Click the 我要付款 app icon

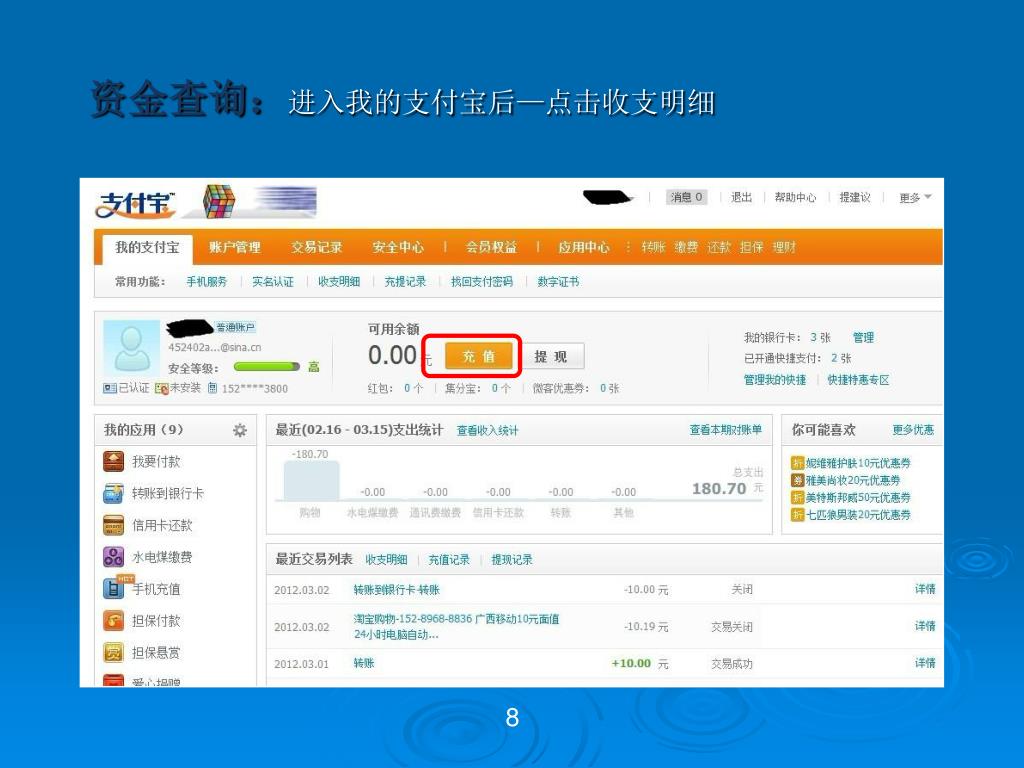tap(114, 462)
